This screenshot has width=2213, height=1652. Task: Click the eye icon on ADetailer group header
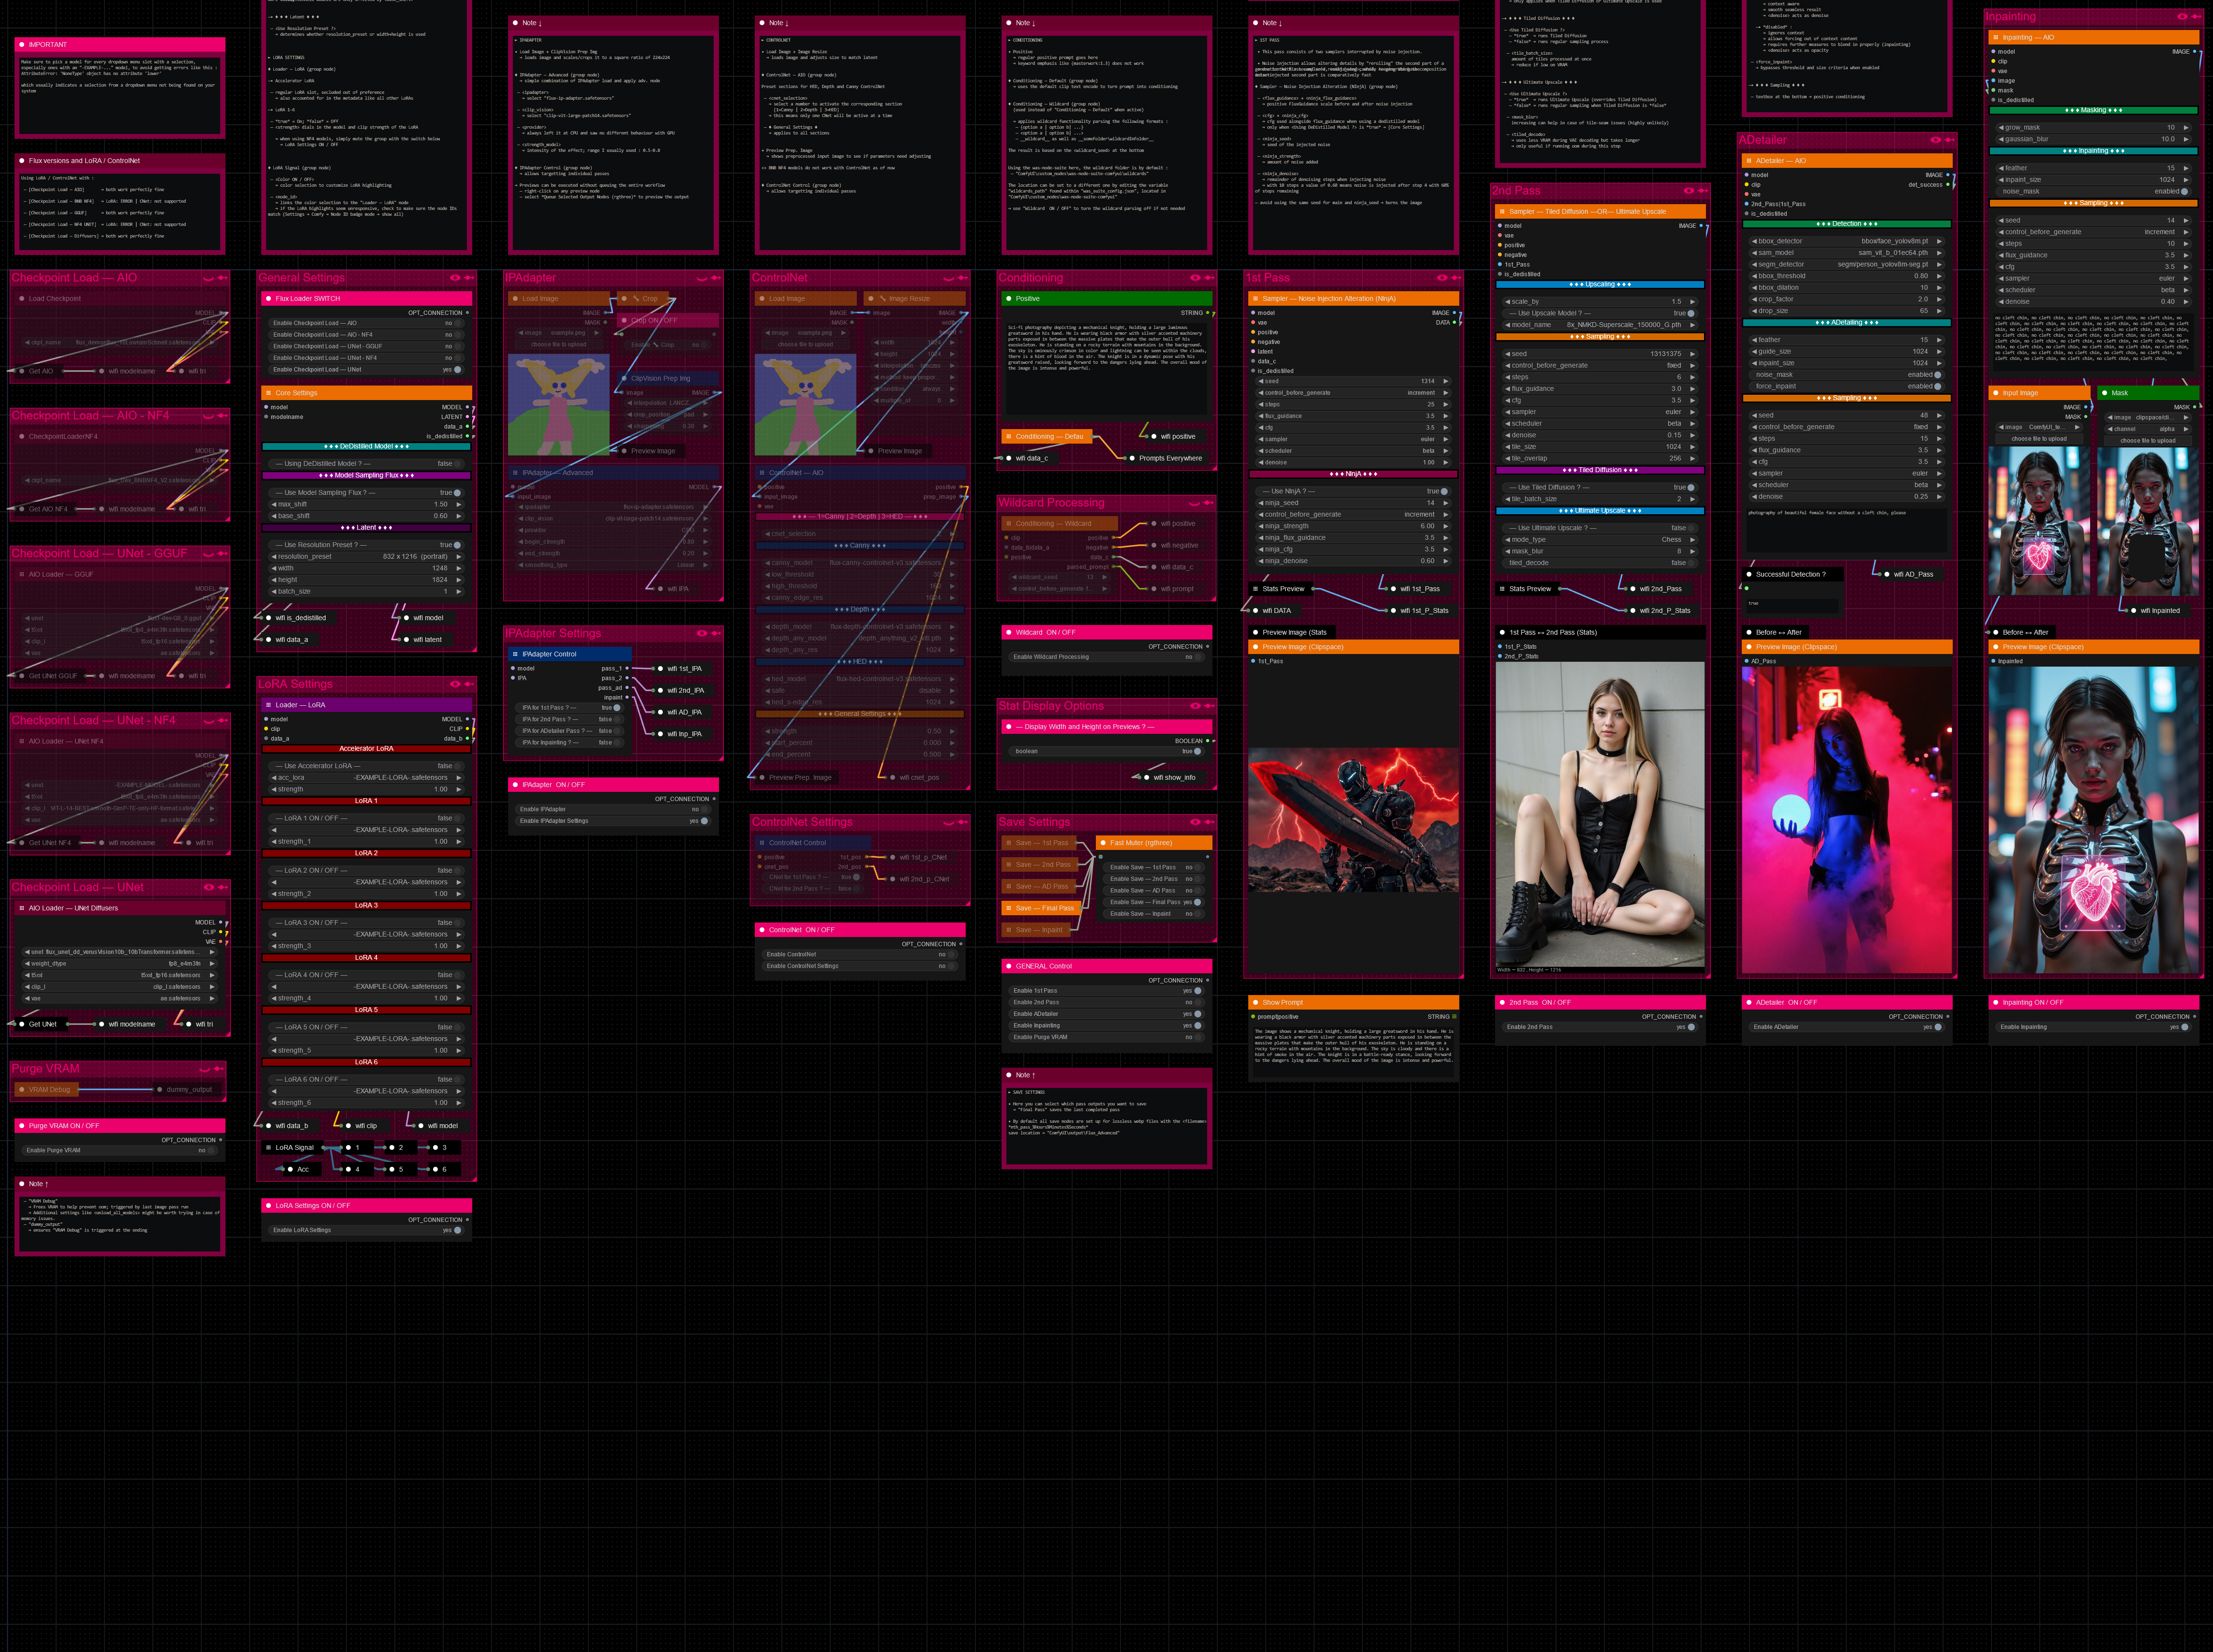coord(1935,140)
